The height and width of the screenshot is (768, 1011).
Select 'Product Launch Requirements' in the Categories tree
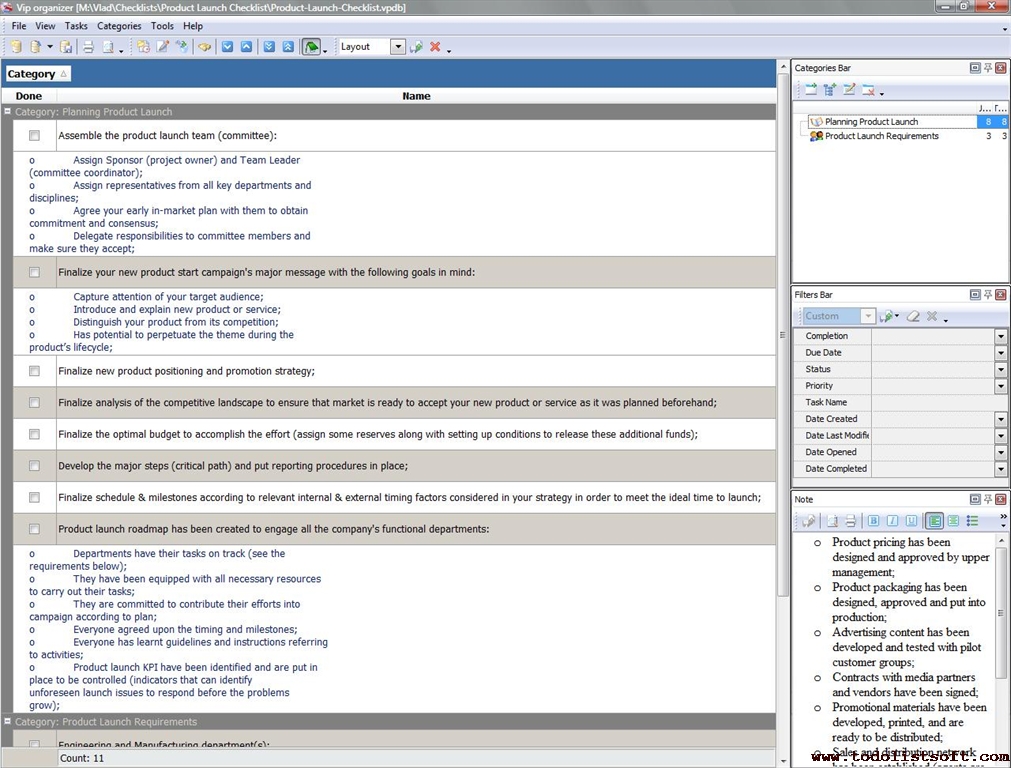[881, 136]
